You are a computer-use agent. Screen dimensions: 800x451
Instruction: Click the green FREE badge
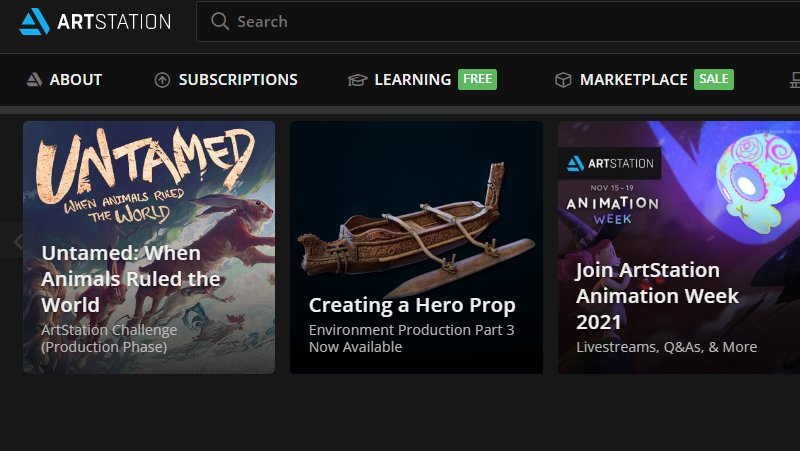click(x=478, y=79)
